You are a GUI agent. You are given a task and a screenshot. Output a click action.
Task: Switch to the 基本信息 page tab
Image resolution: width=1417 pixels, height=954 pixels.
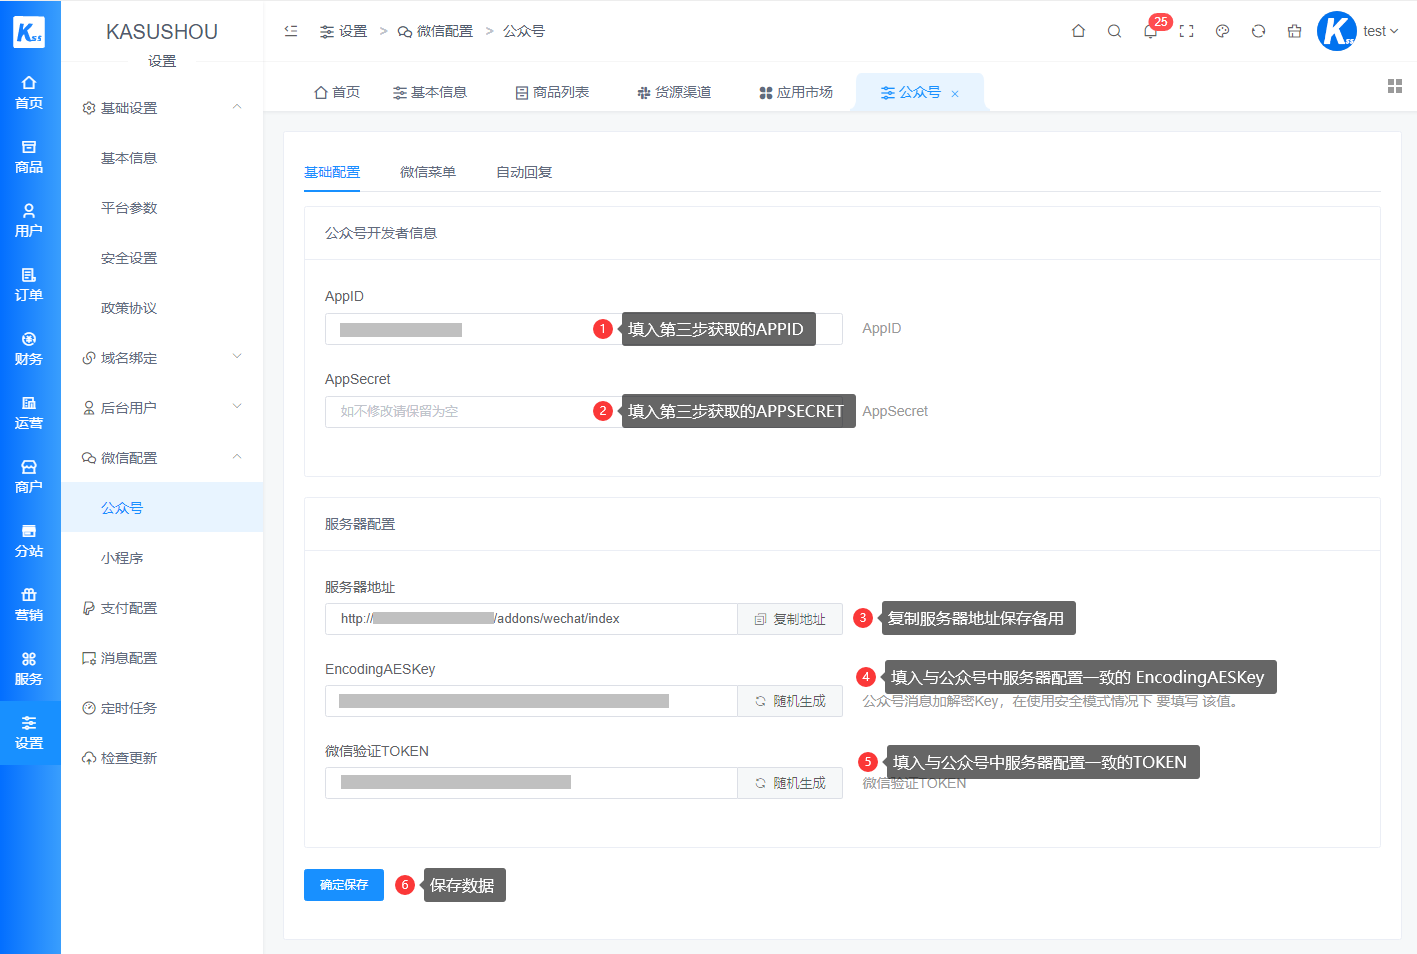coord(429,92)
